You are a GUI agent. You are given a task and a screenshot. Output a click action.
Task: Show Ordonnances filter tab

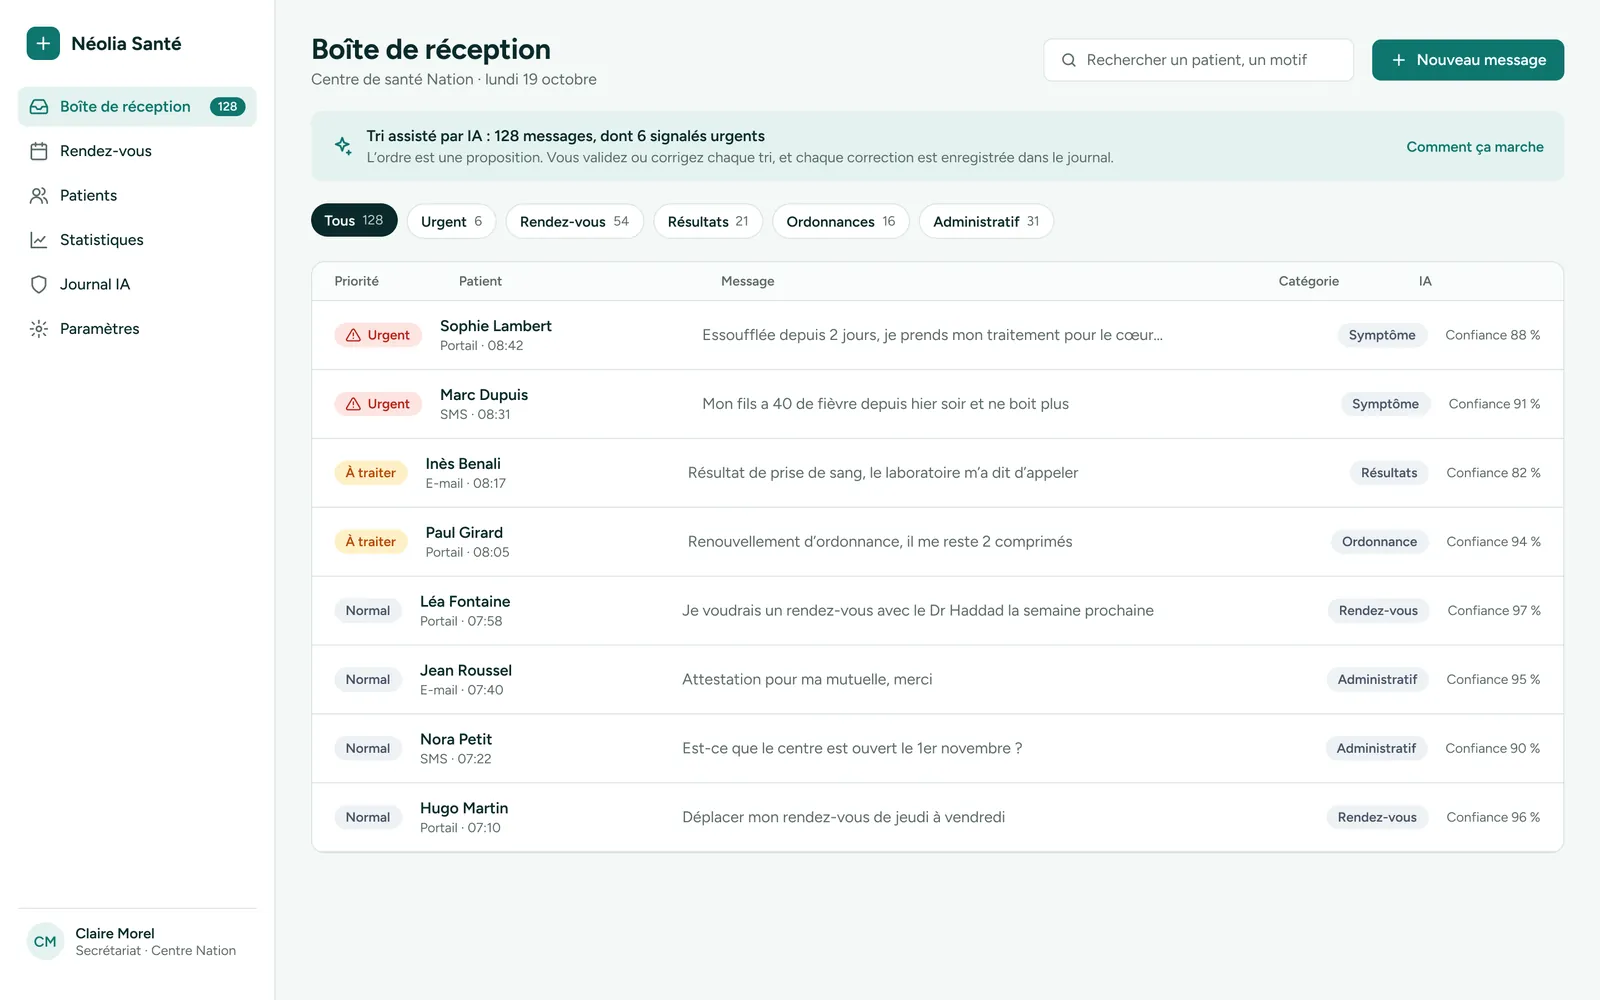coord(841,221)
